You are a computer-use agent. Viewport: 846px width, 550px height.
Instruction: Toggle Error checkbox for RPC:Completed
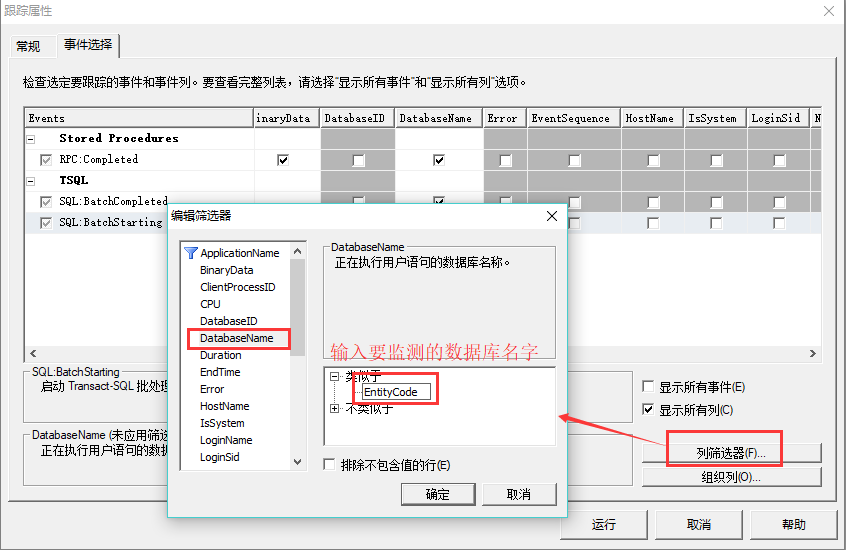pyautogui.click(x=505, y=160)
